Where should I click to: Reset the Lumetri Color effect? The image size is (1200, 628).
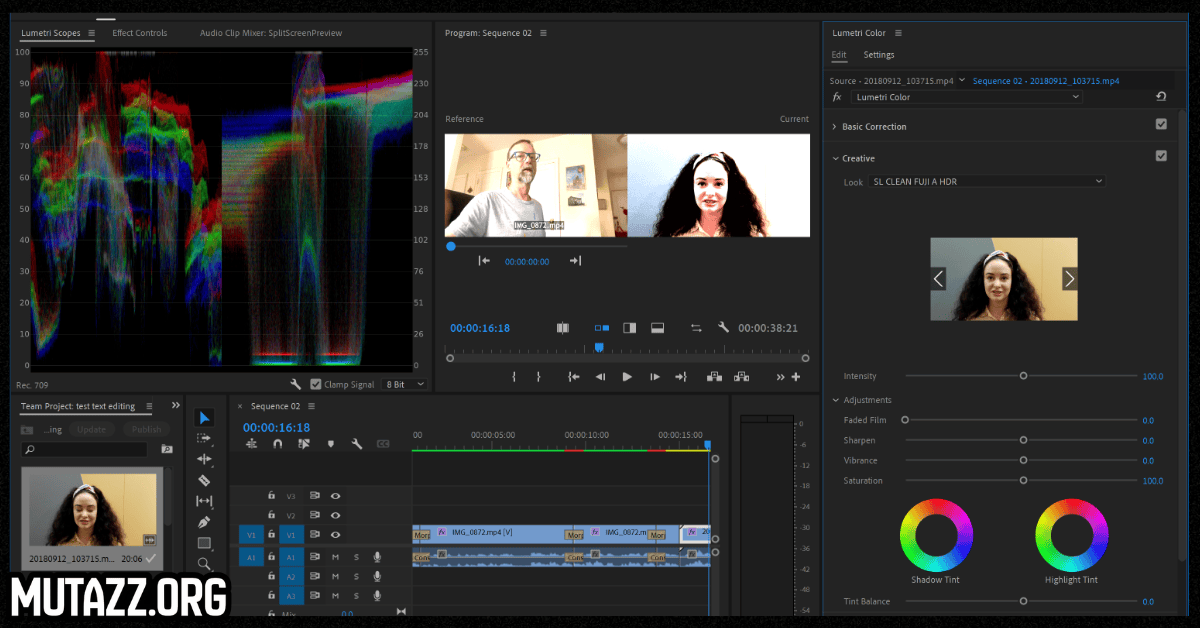click(x=1160, y=97)
